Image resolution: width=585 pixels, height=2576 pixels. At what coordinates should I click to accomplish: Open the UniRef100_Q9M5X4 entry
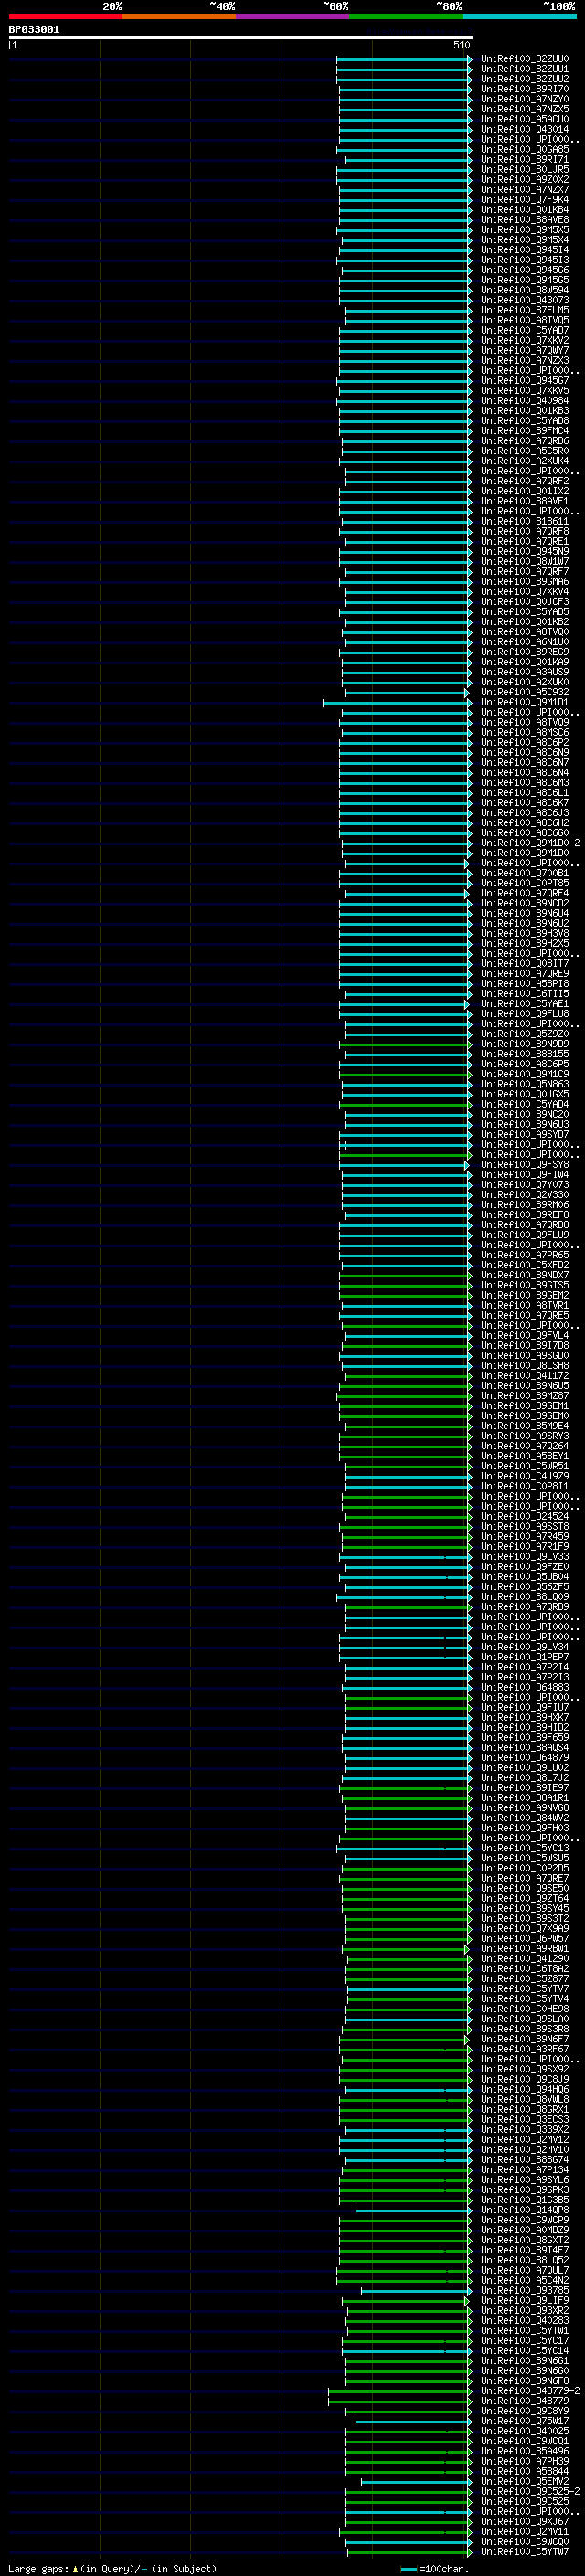click(x=524, y=240)
